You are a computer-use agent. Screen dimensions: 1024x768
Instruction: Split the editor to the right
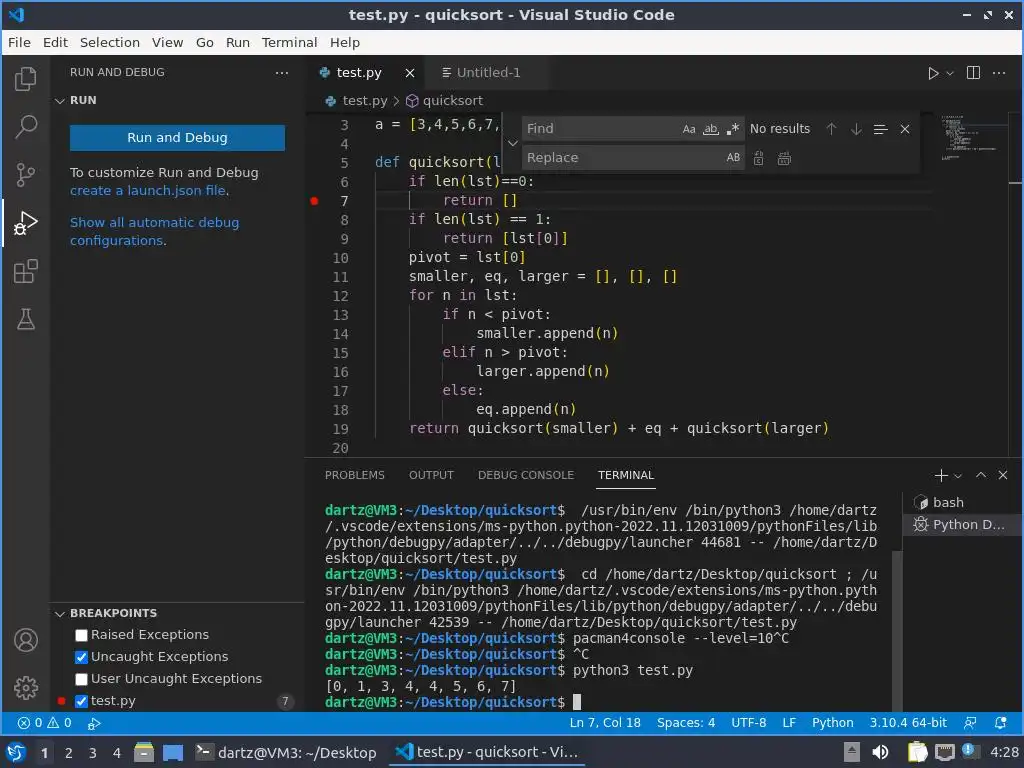(973, 72)
